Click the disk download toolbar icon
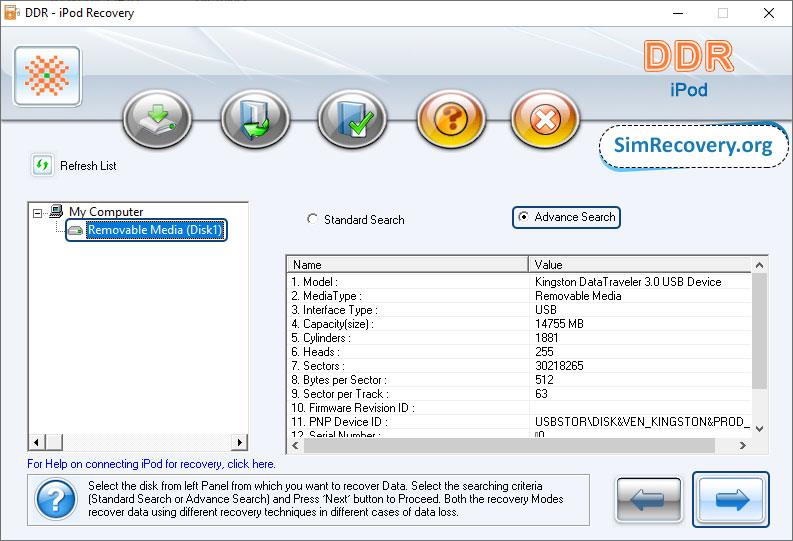This screenshot has width=793, height=541. tap(157, 119)
